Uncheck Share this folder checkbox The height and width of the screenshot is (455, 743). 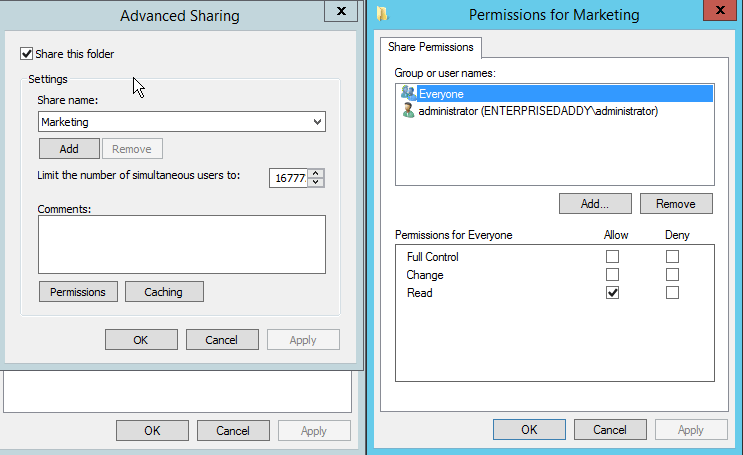pos(26,54)
